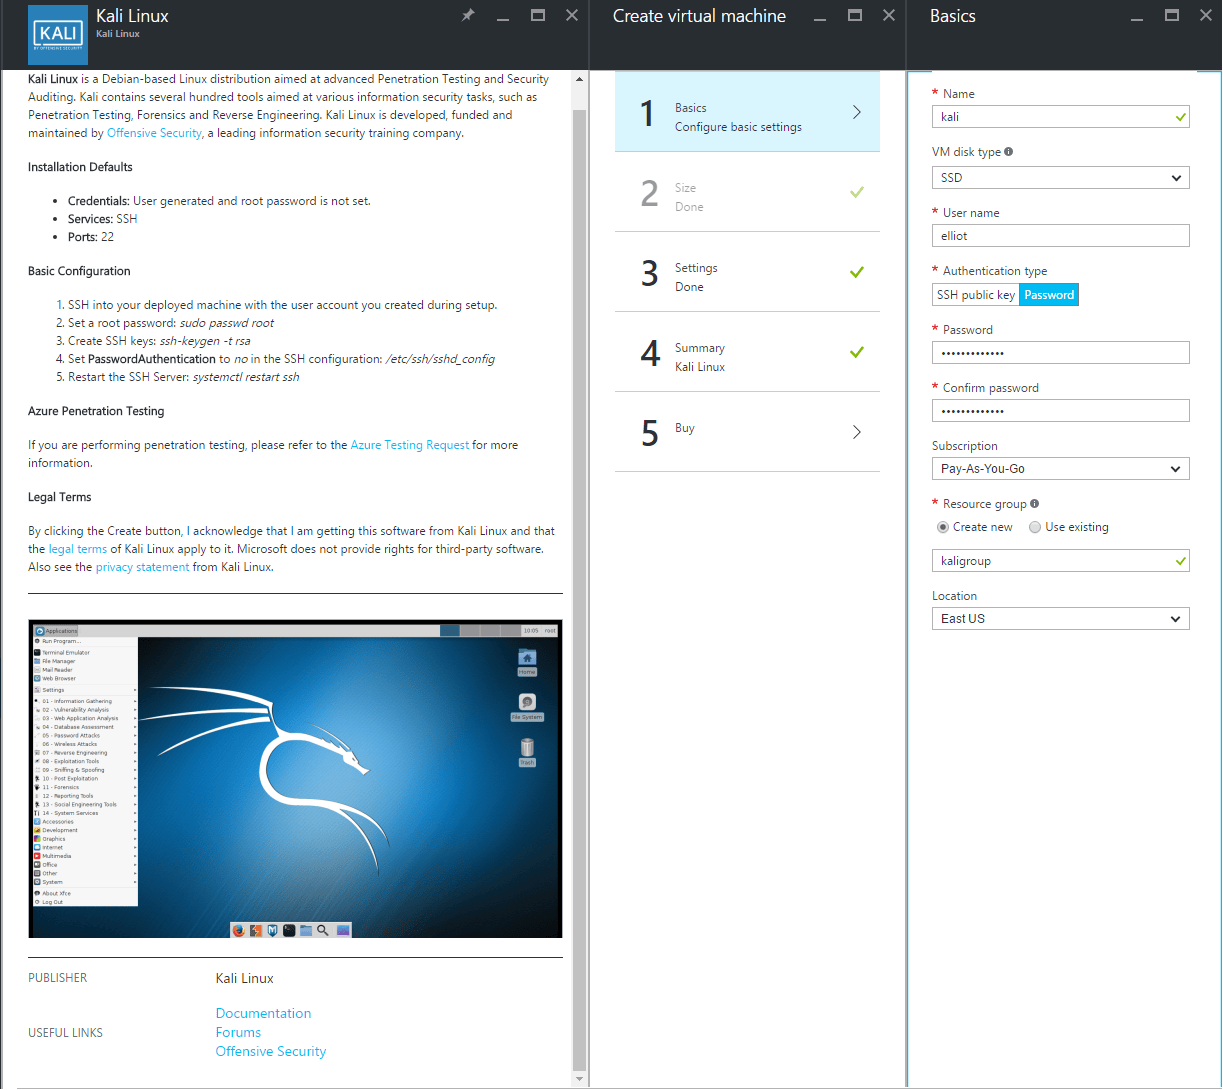
Task: Open the Location dropdown
Action: (x=1060, y=619)
